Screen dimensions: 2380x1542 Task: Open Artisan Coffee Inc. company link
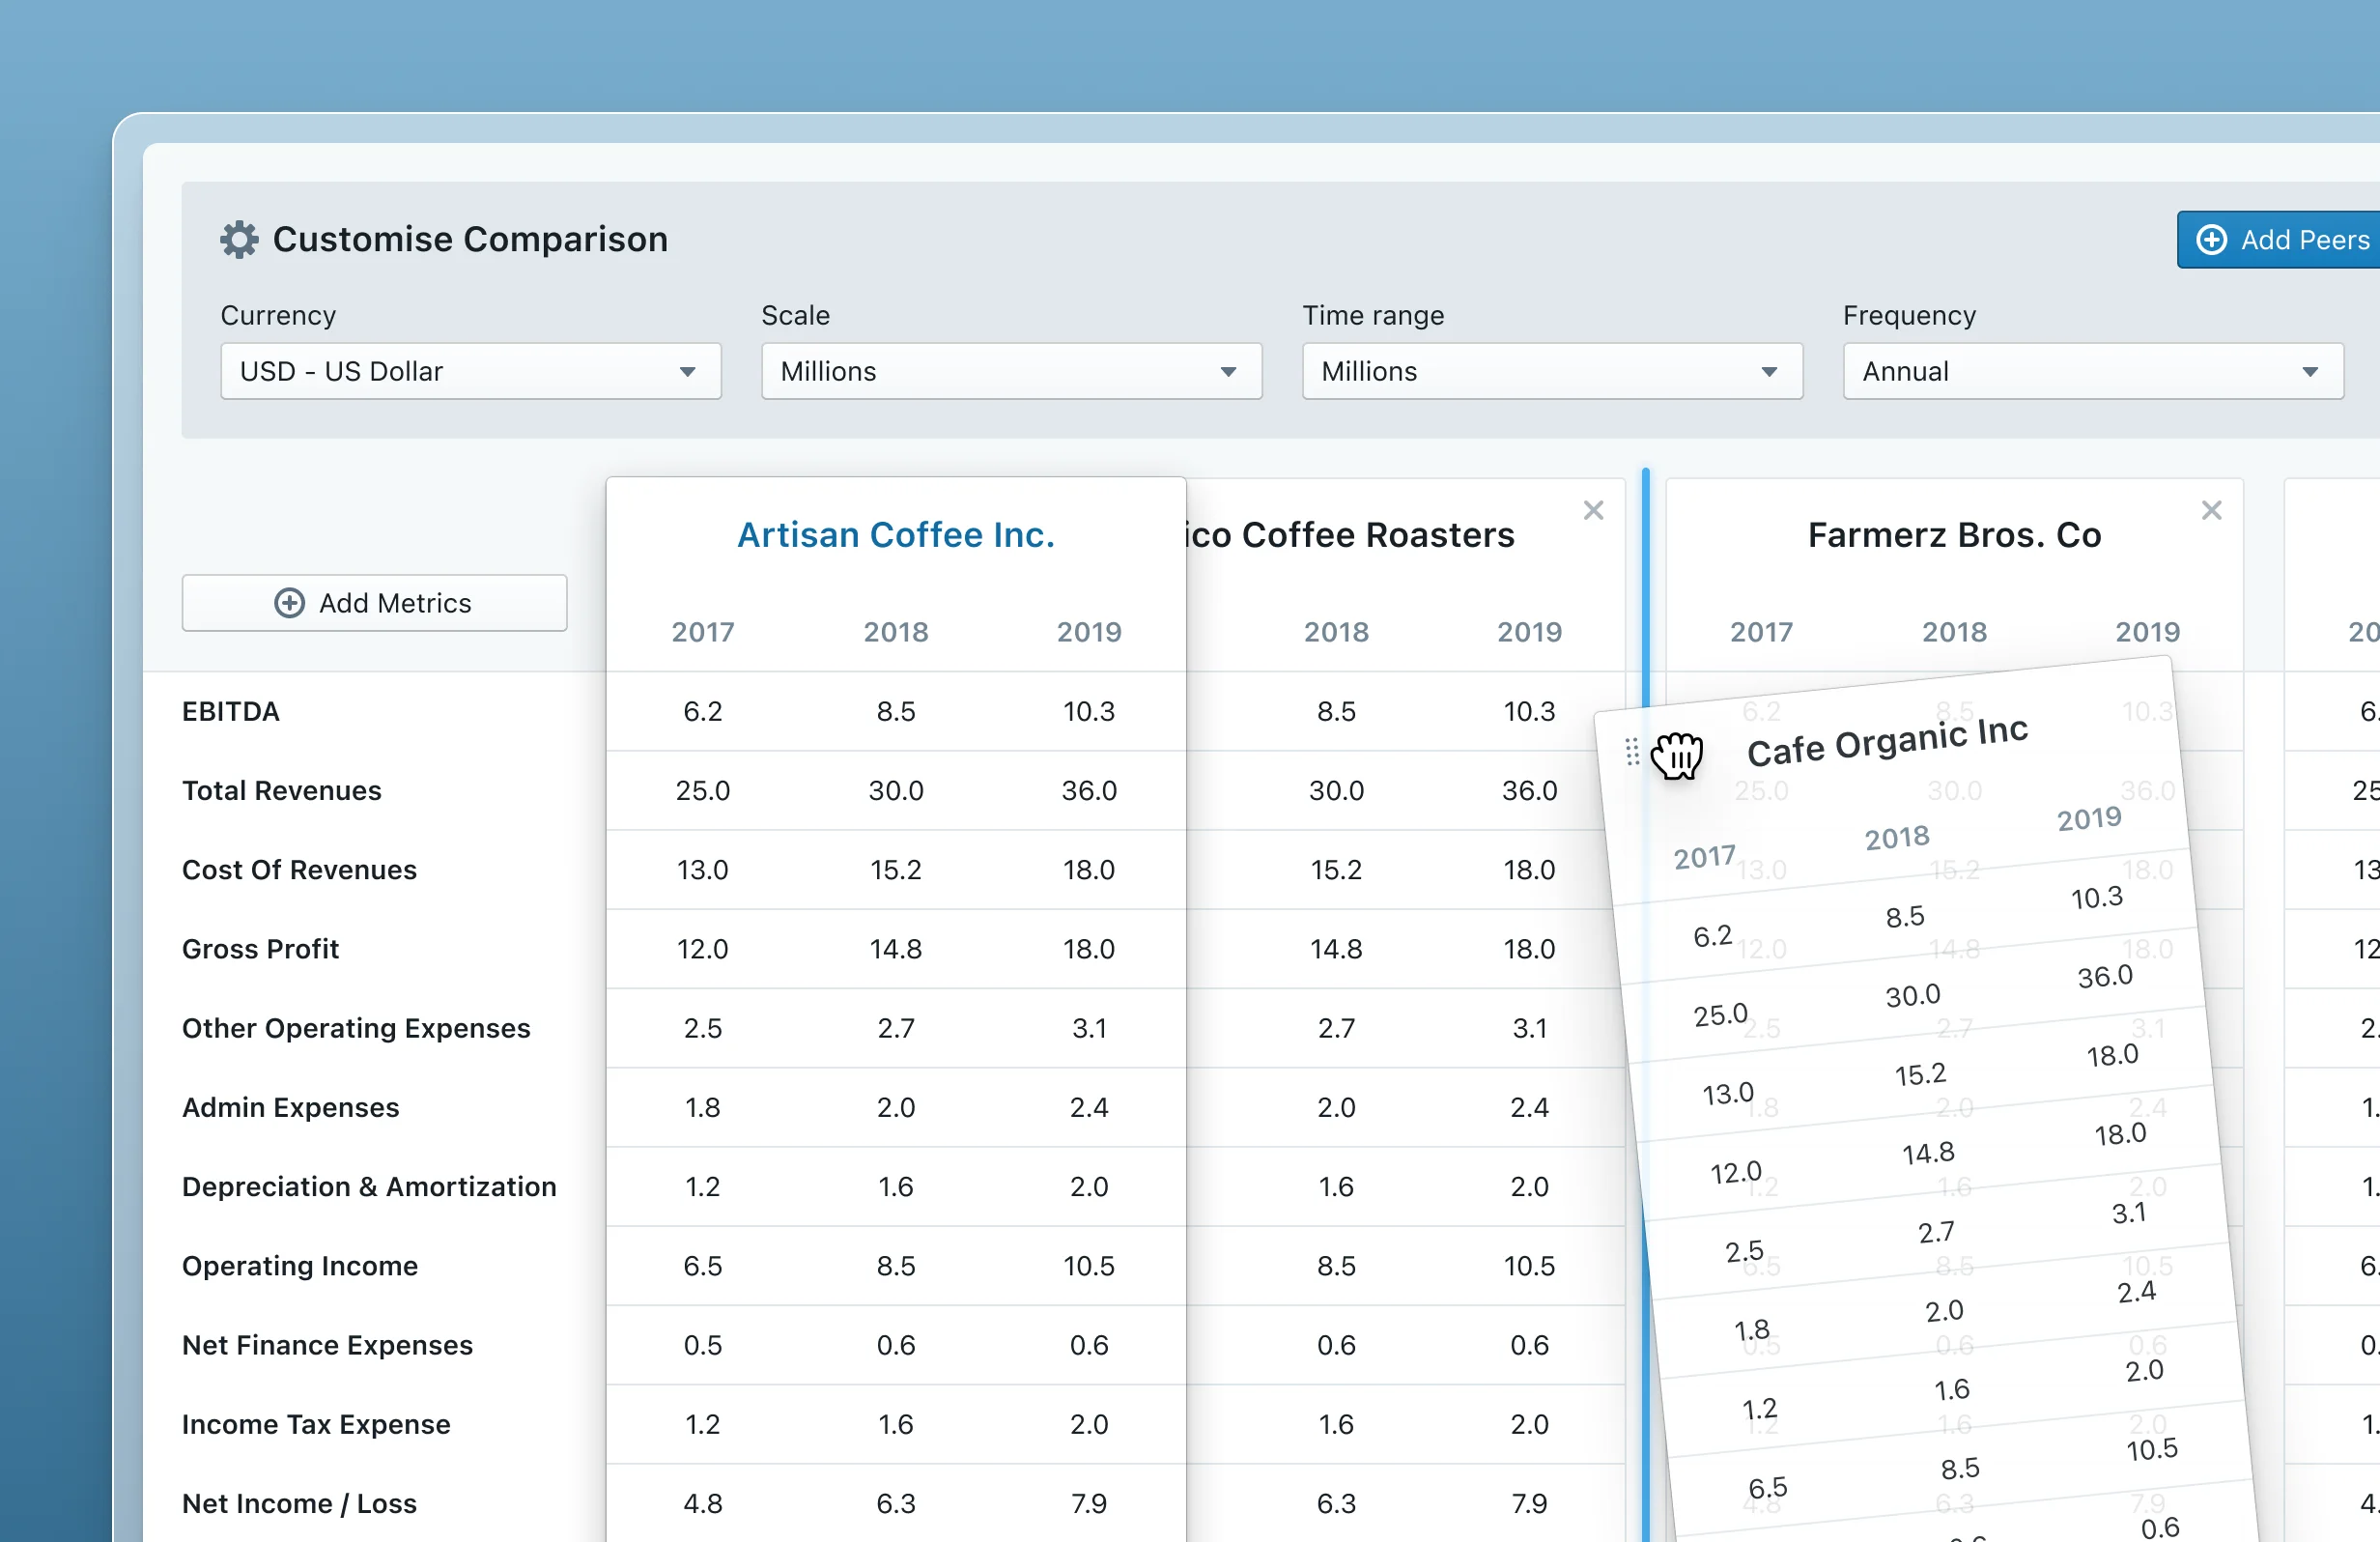[895, 534]
